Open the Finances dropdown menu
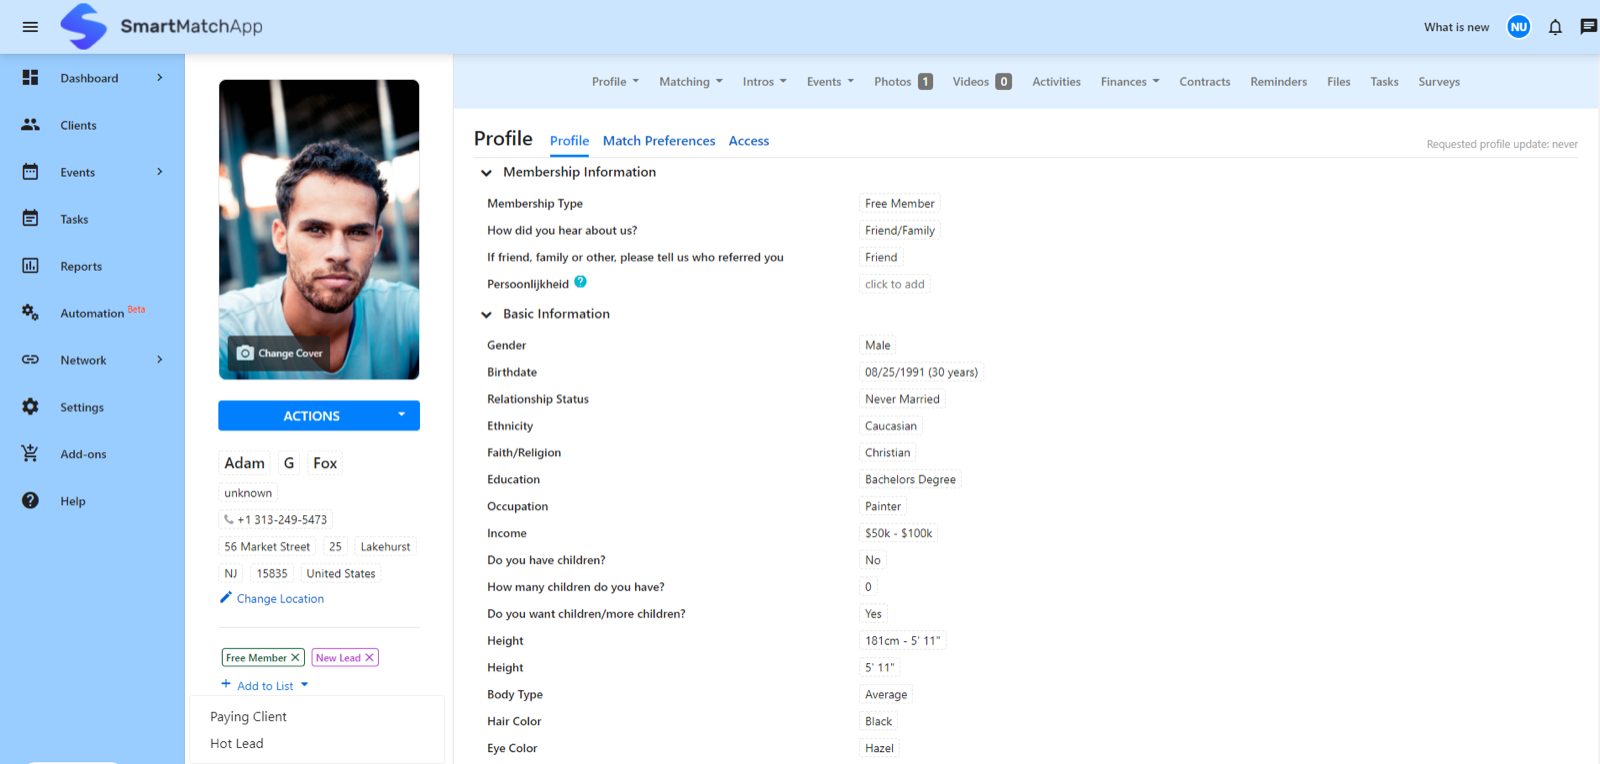1600x764 pixels. (1130, 82)
